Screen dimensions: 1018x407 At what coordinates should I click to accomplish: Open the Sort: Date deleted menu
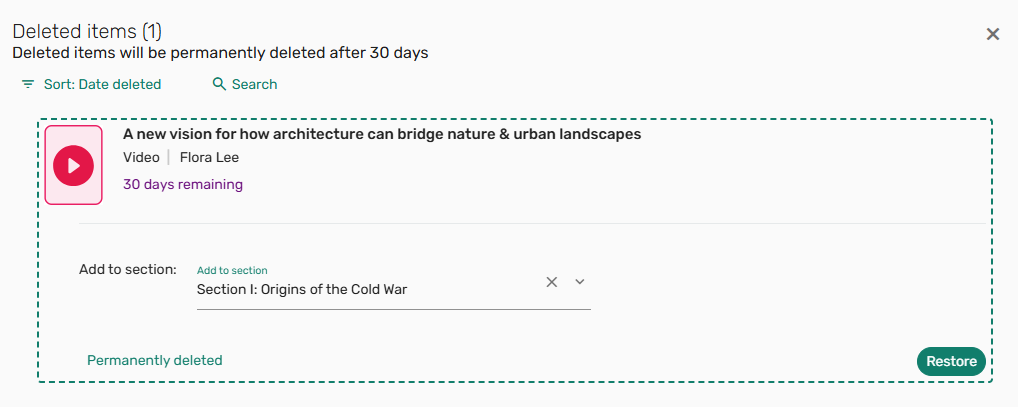[102, 85]
